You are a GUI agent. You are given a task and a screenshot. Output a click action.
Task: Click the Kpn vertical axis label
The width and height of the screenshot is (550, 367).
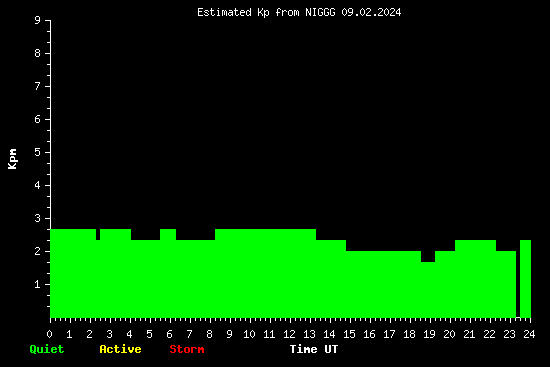[12, 159]
